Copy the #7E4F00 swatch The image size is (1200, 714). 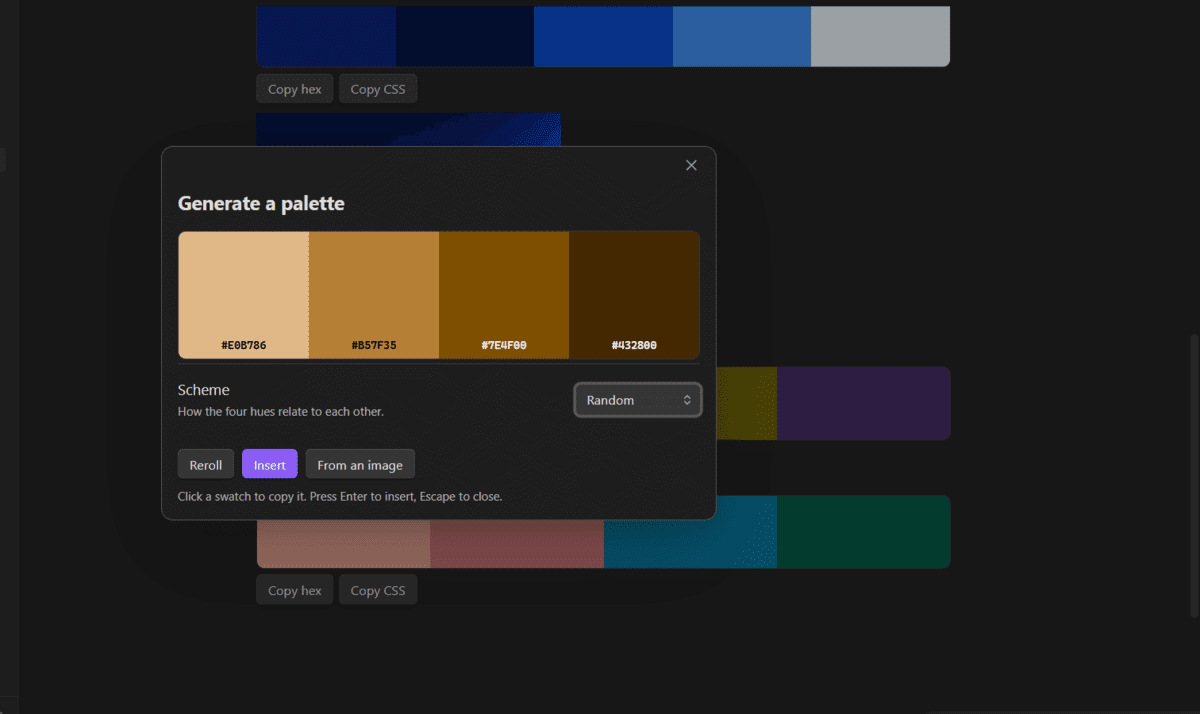pos(504,295)
